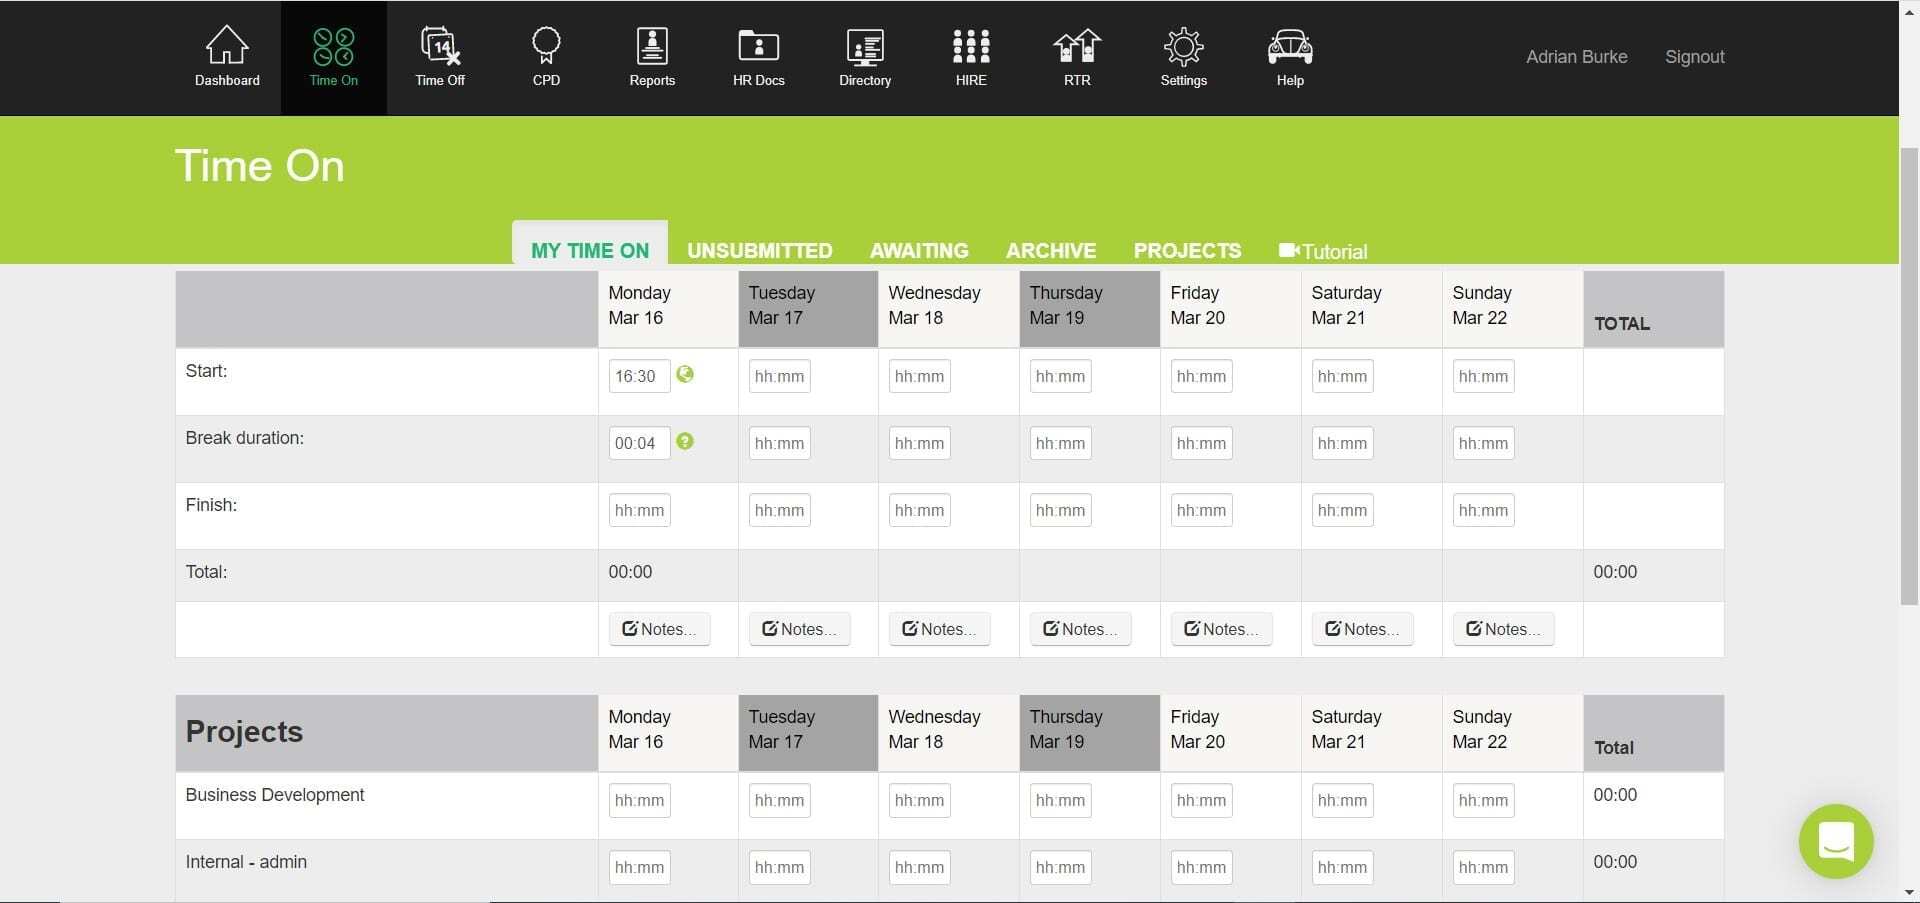Image resolution: width=1920 pixels, height=903 pixels.
Task: Open Notes for Thursday Mar 19
Action: click(x=1081, y=629)
